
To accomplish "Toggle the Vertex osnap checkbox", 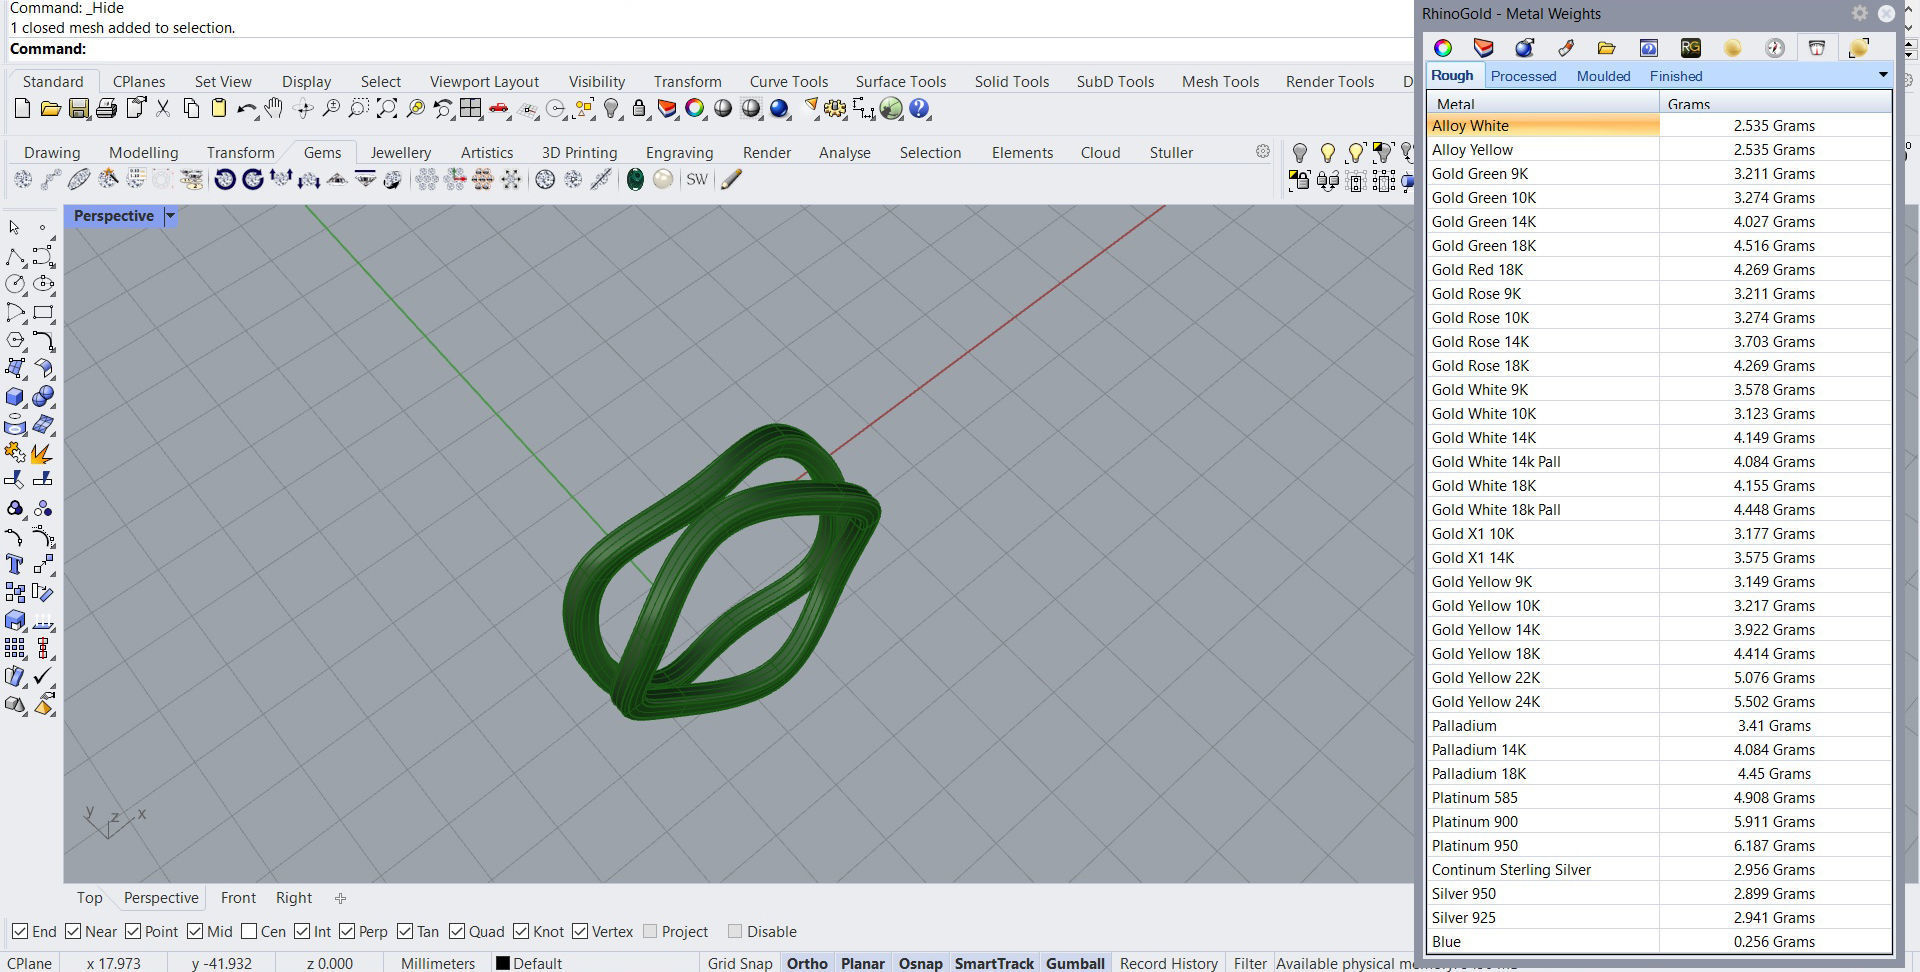I will point(580,931).
